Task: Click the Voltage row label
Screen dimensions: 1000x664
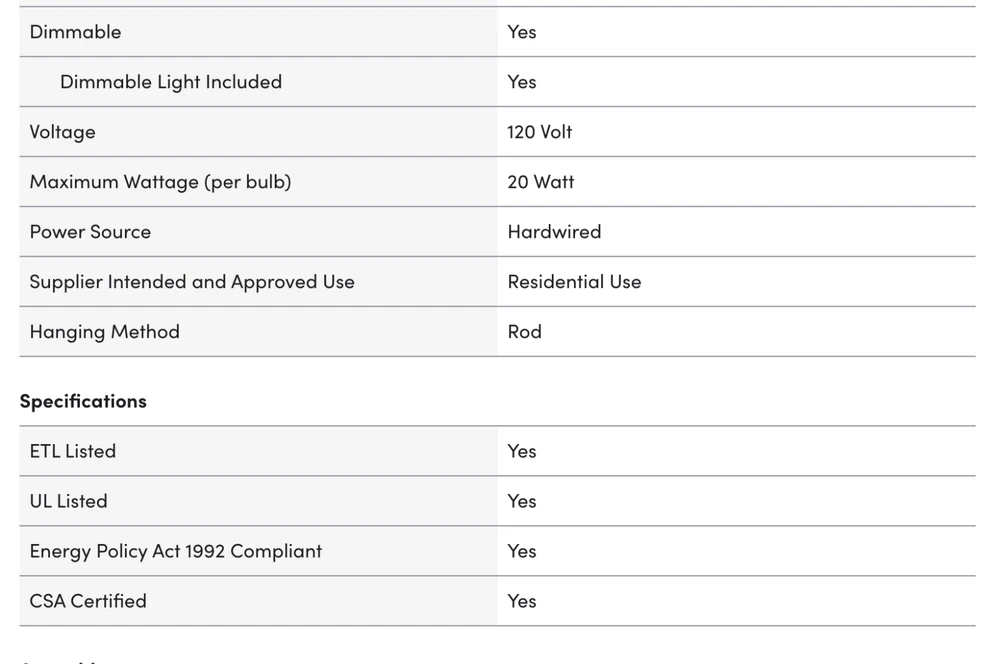Action: point(62,132)
